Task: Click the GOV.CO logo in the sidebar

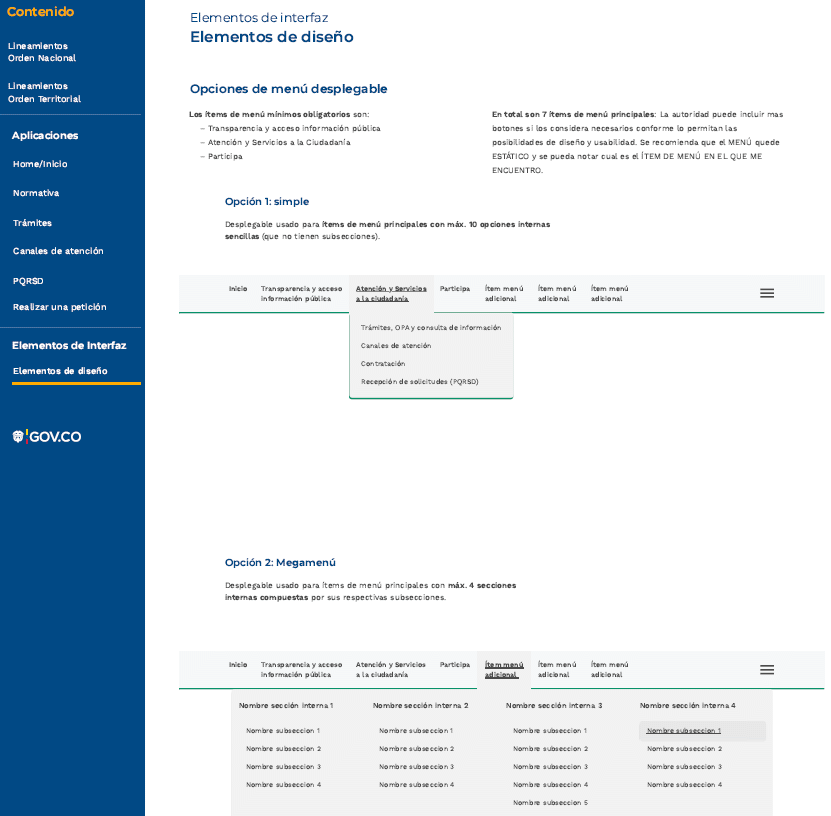Action: coord(47,437)
